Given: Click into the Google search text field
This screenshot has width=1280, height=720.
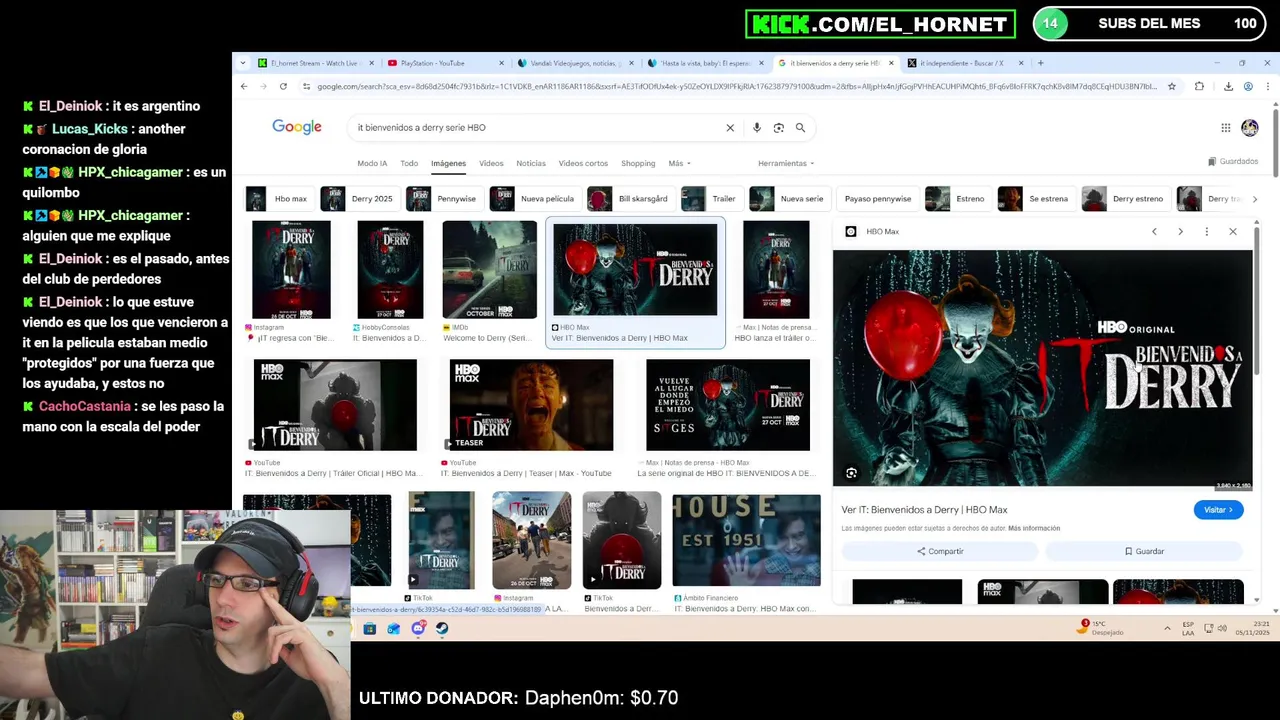Looking at the screenshot, I should [x=535, y=128].
